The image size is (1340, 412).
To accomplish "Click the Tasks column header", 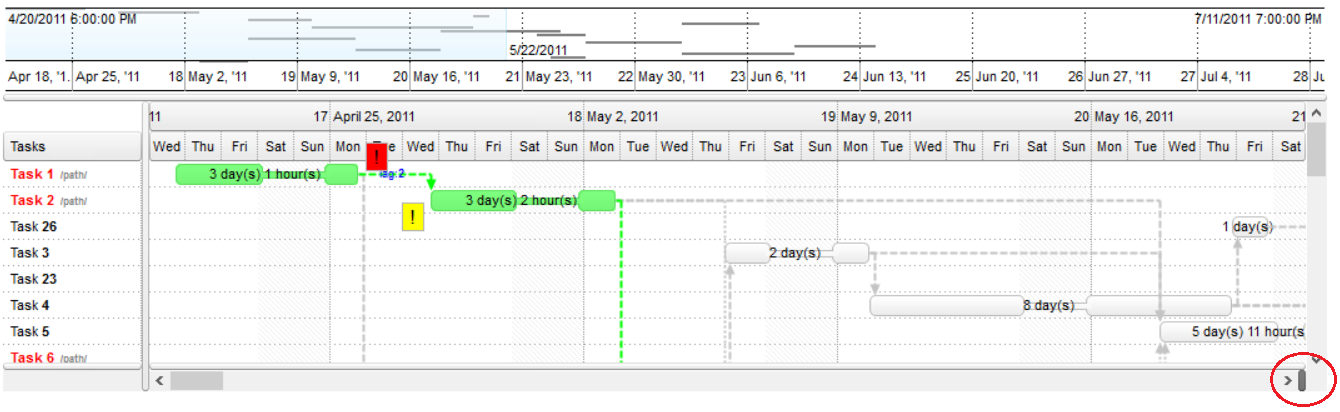I will (72, 147).
